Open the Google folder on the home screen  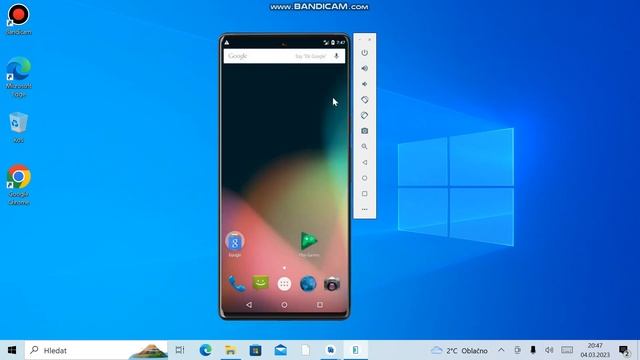235,244
